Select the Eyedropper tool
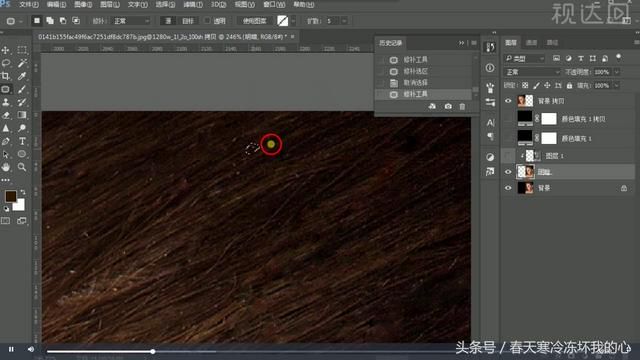 pos(22,76)
